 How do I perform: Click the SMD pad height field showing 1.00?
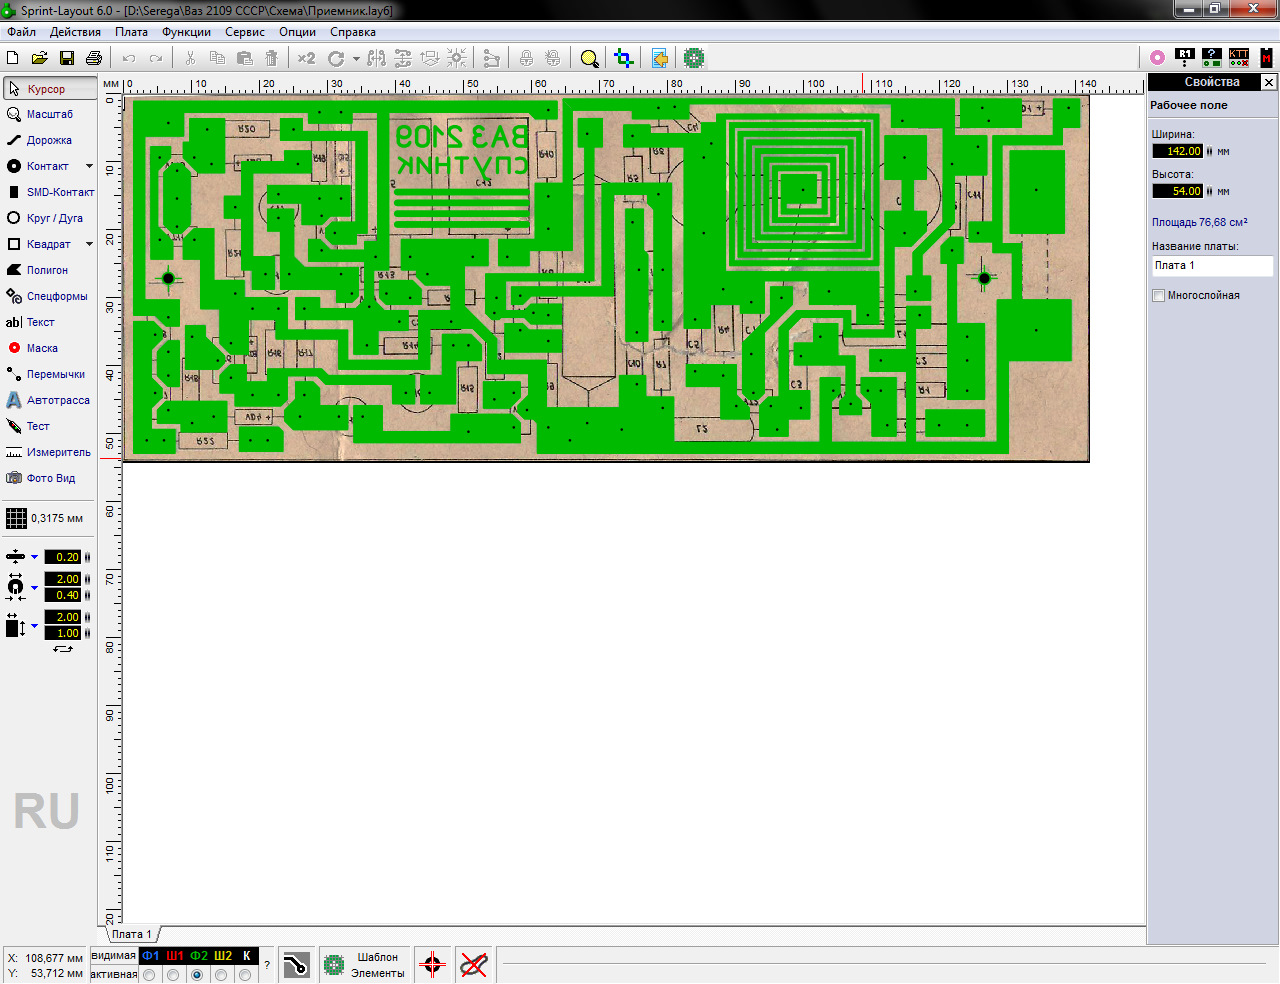(x=63, y=633)
